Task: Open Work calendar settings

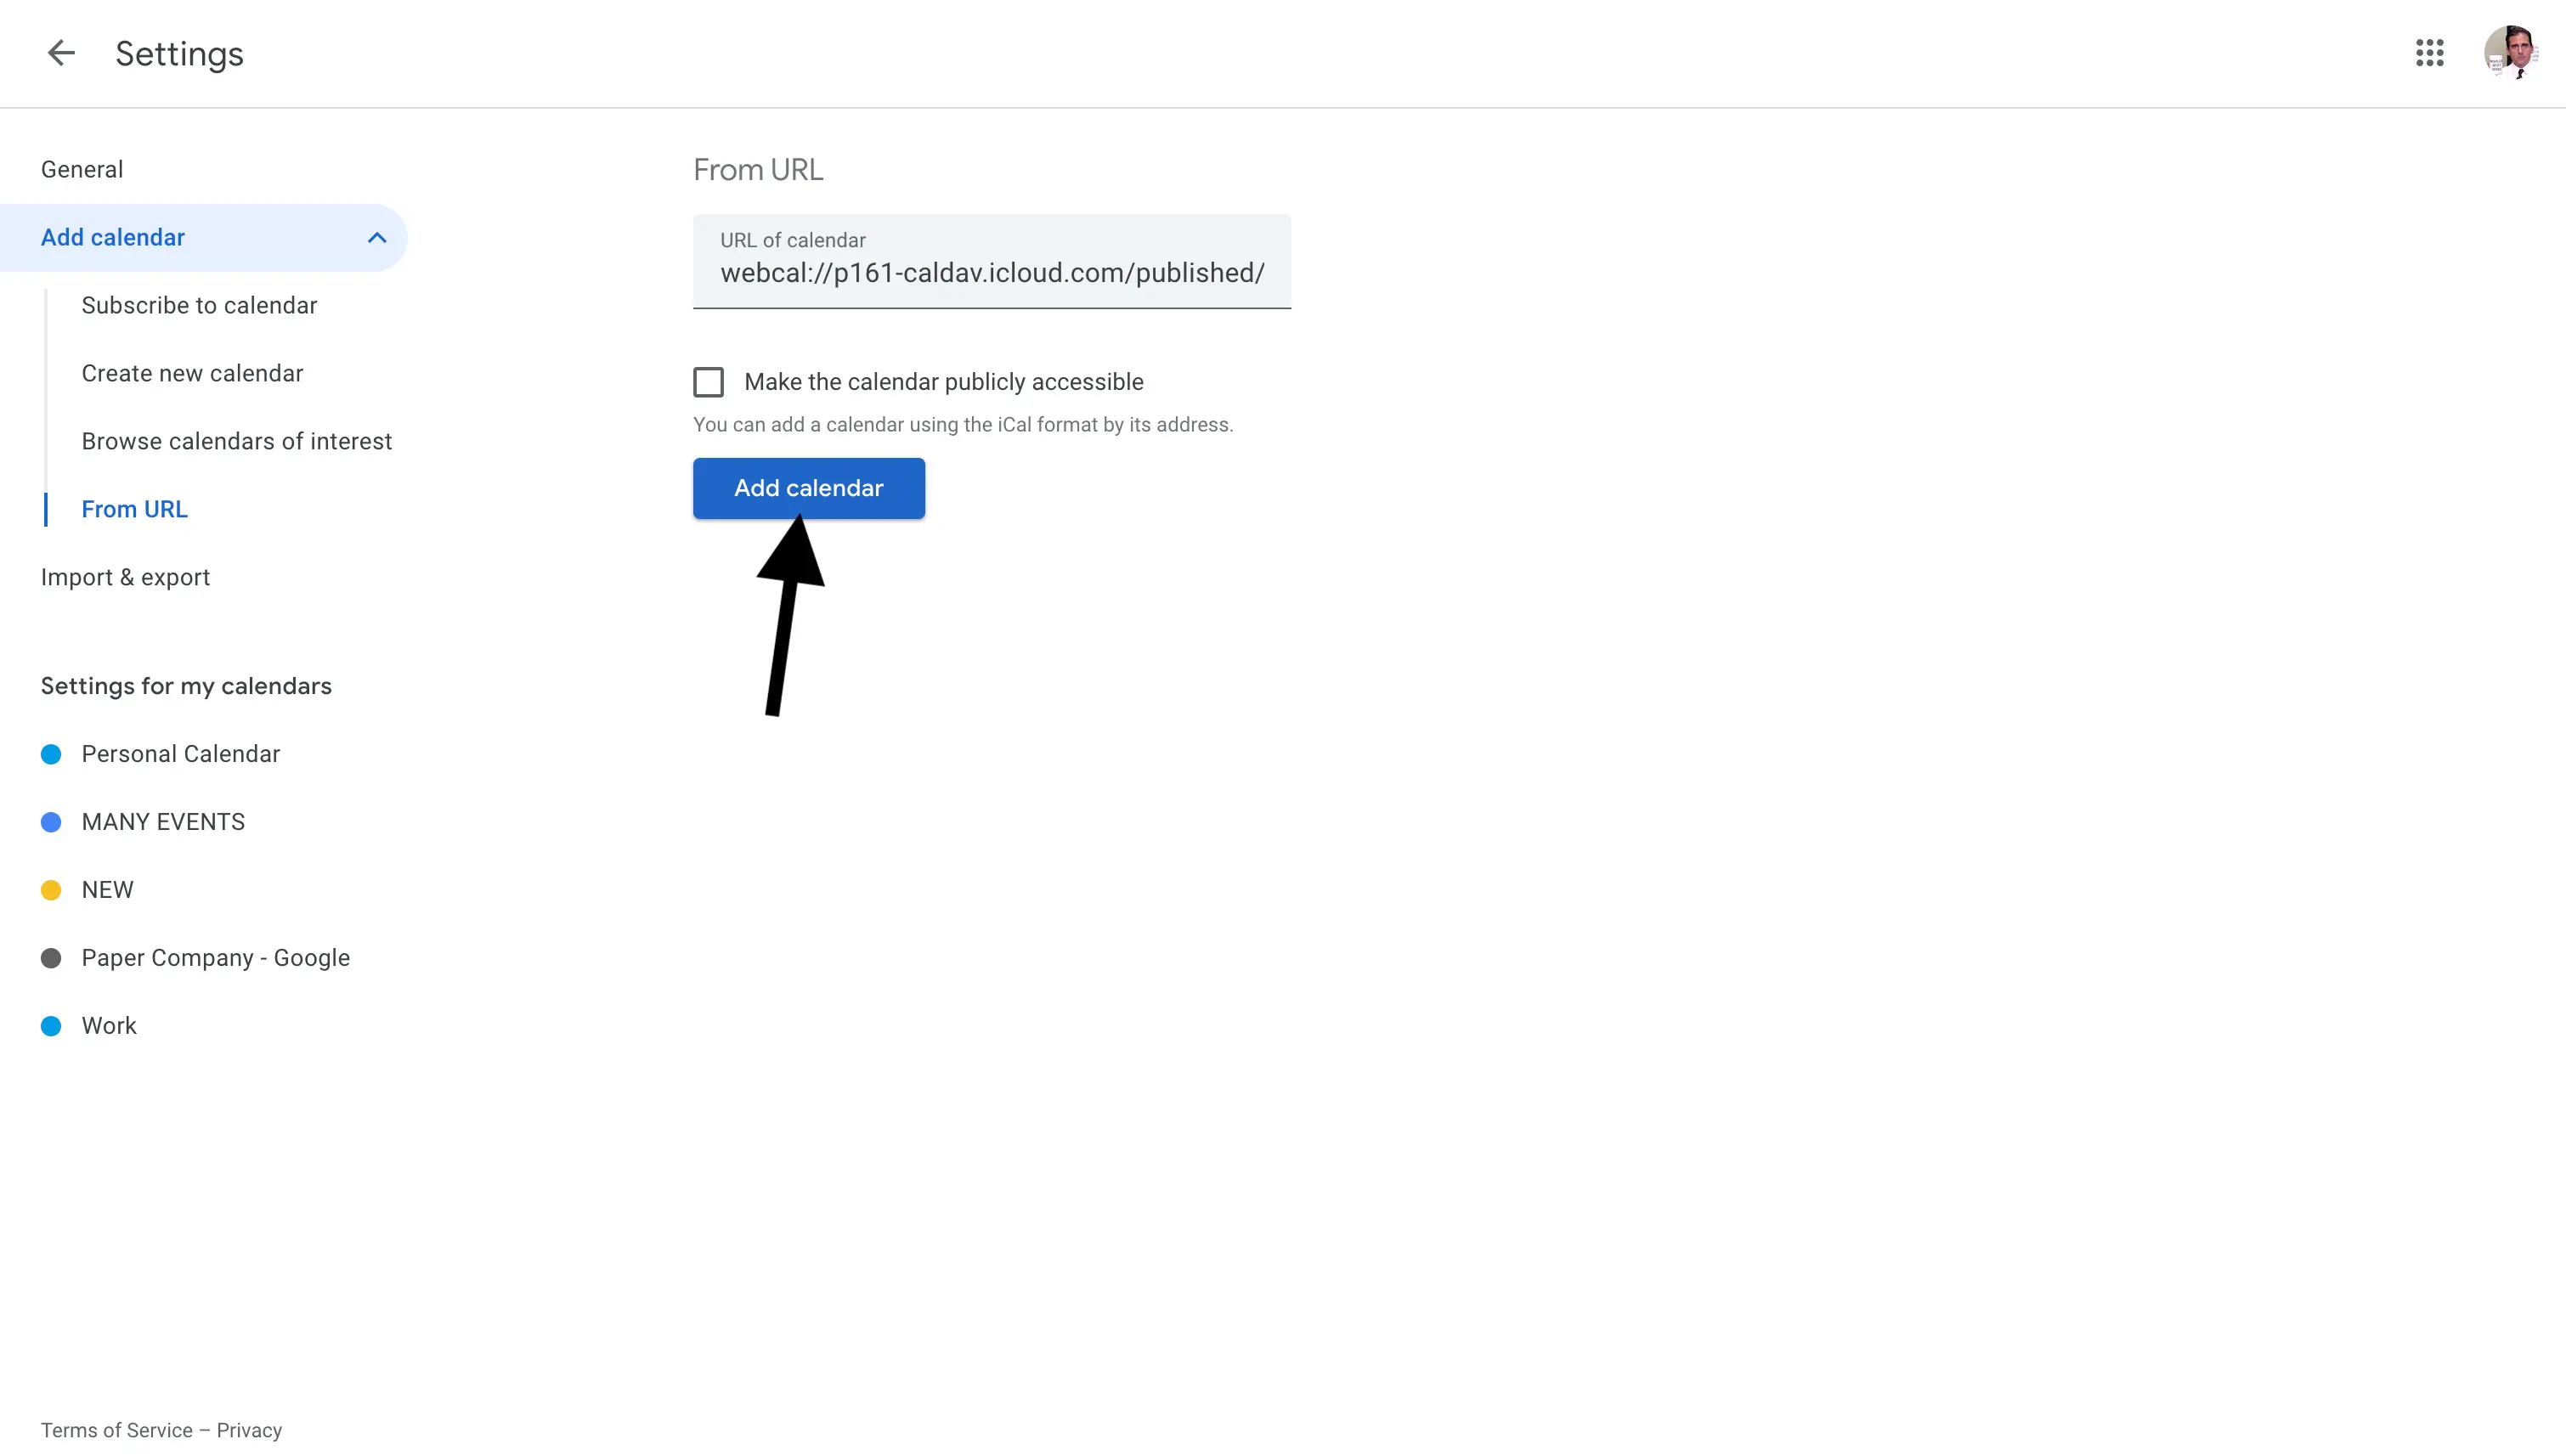Action: (110, 1026)
